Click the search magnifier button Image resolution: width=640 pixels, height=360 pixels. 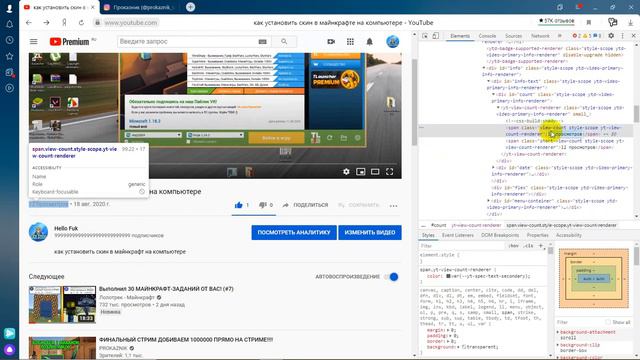(284, 42)
